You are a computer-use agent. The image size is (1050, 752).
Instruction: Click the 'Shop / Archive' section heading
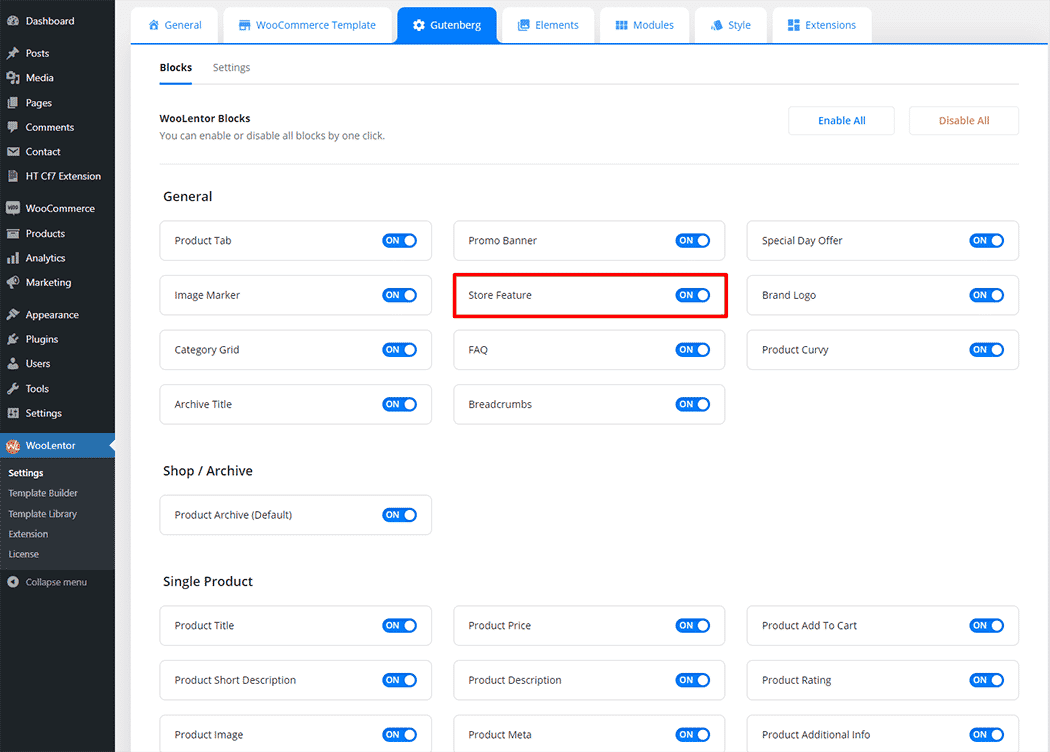tap(208, 471)
